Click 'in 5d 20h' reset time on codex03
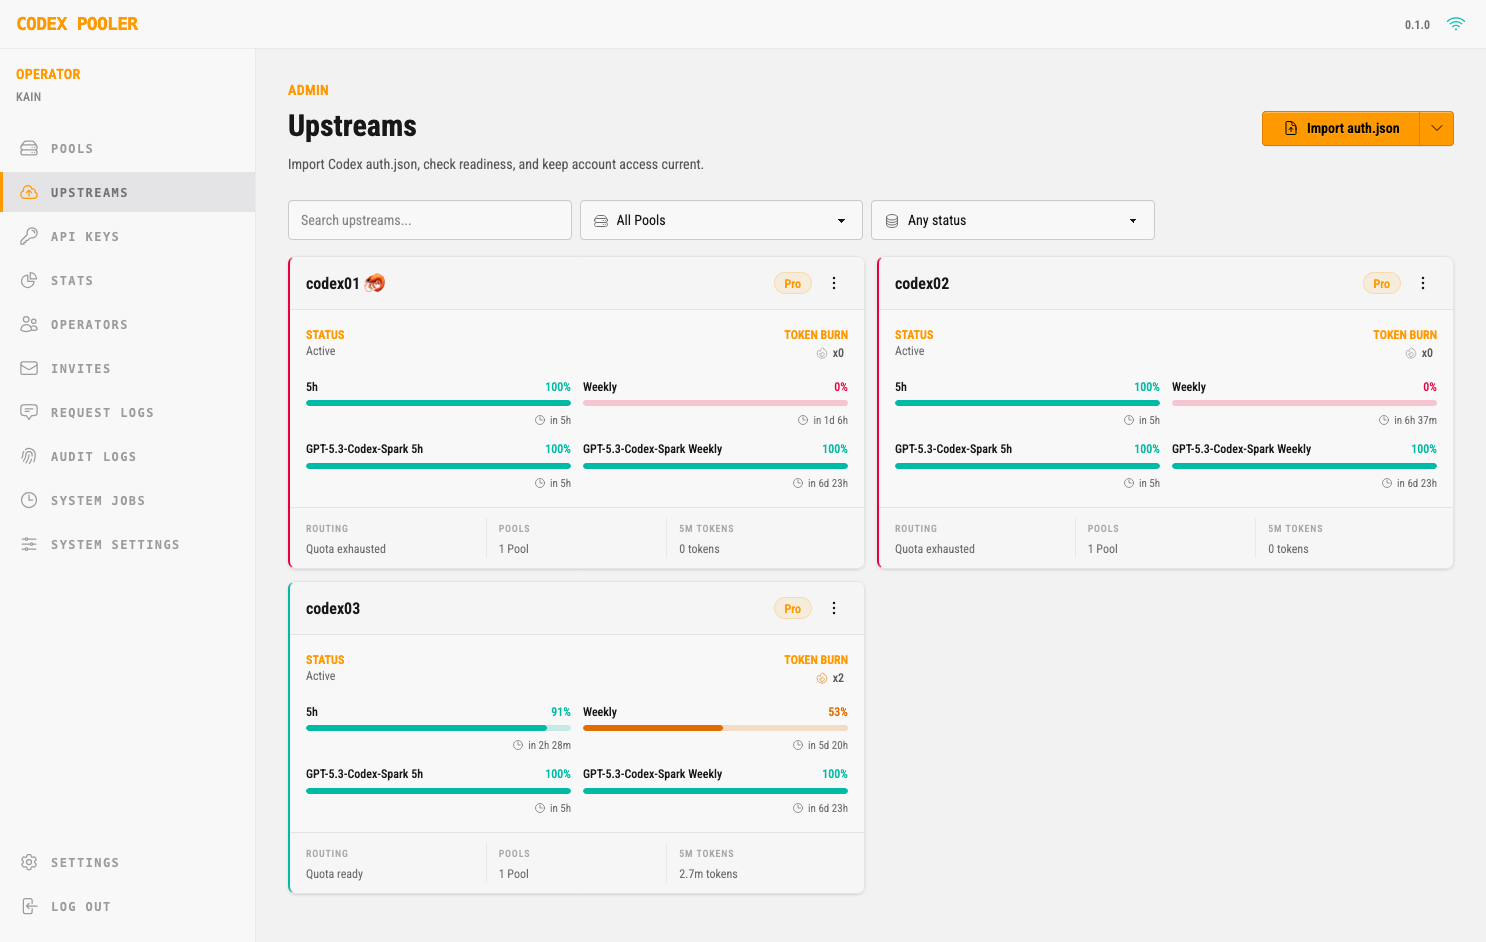The image size is (1486, 942). 828,745
